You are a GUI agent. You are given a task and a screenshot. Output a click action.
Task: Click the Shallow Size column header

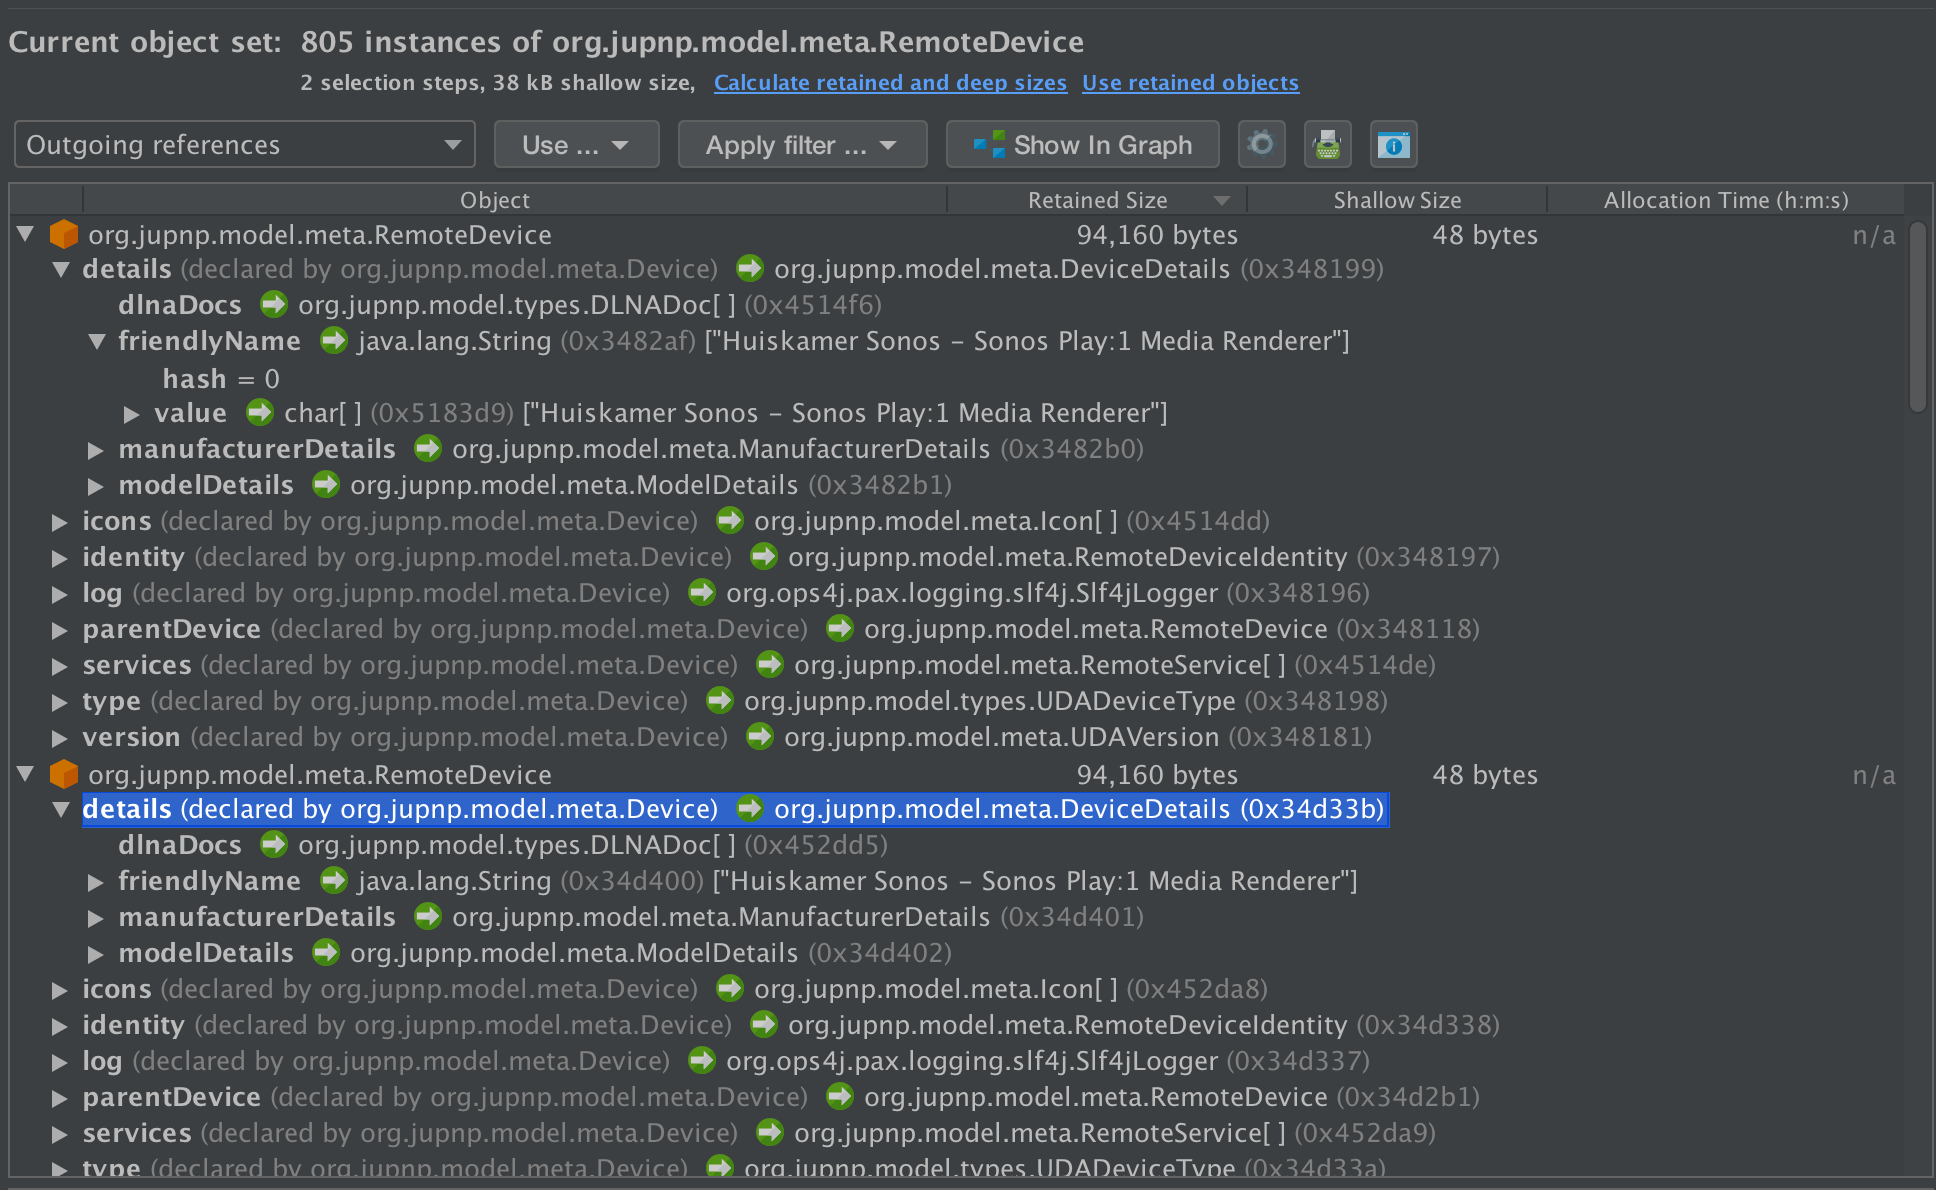(x=1397, y=200)
